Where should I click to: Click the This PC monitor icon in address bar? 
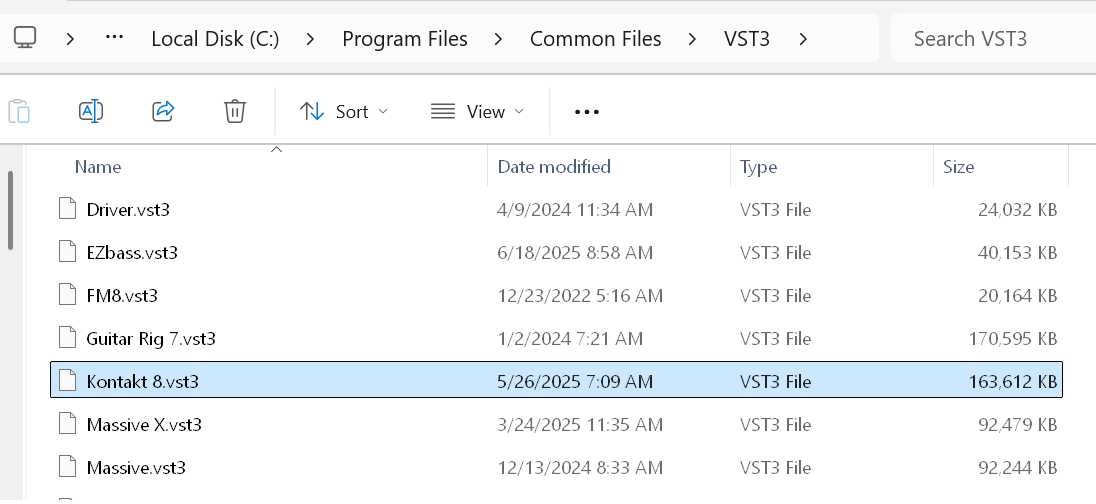point(25,37)
